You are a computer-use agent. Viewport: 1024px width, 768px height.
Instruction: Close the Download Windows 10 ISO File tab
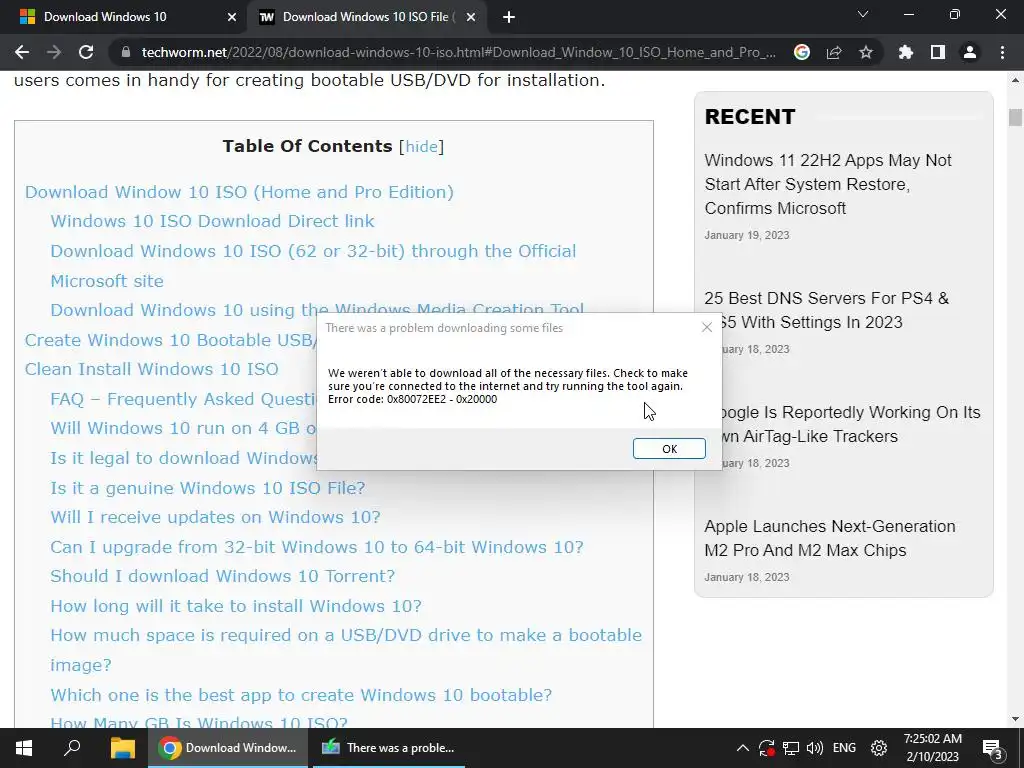tap(471, 17)
